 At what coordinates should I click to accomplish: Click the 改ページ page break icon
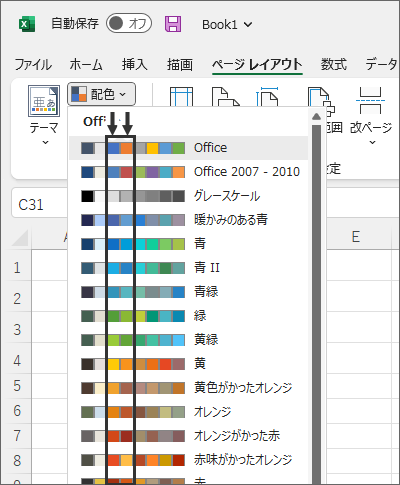click(x=370, y=100)
